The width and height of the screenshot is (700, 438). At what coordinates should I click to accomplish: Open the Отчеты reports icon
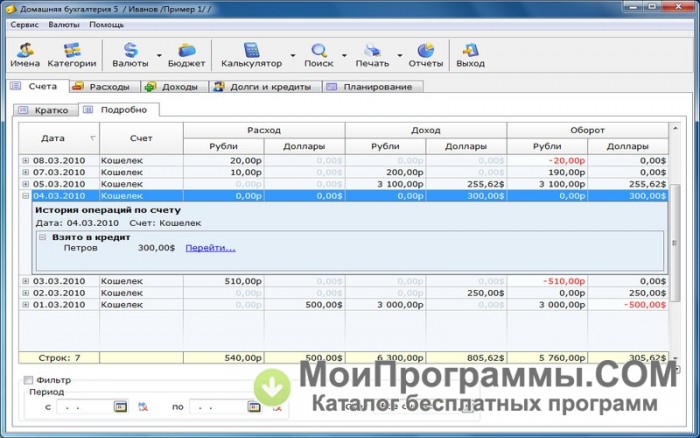point(425,54)
